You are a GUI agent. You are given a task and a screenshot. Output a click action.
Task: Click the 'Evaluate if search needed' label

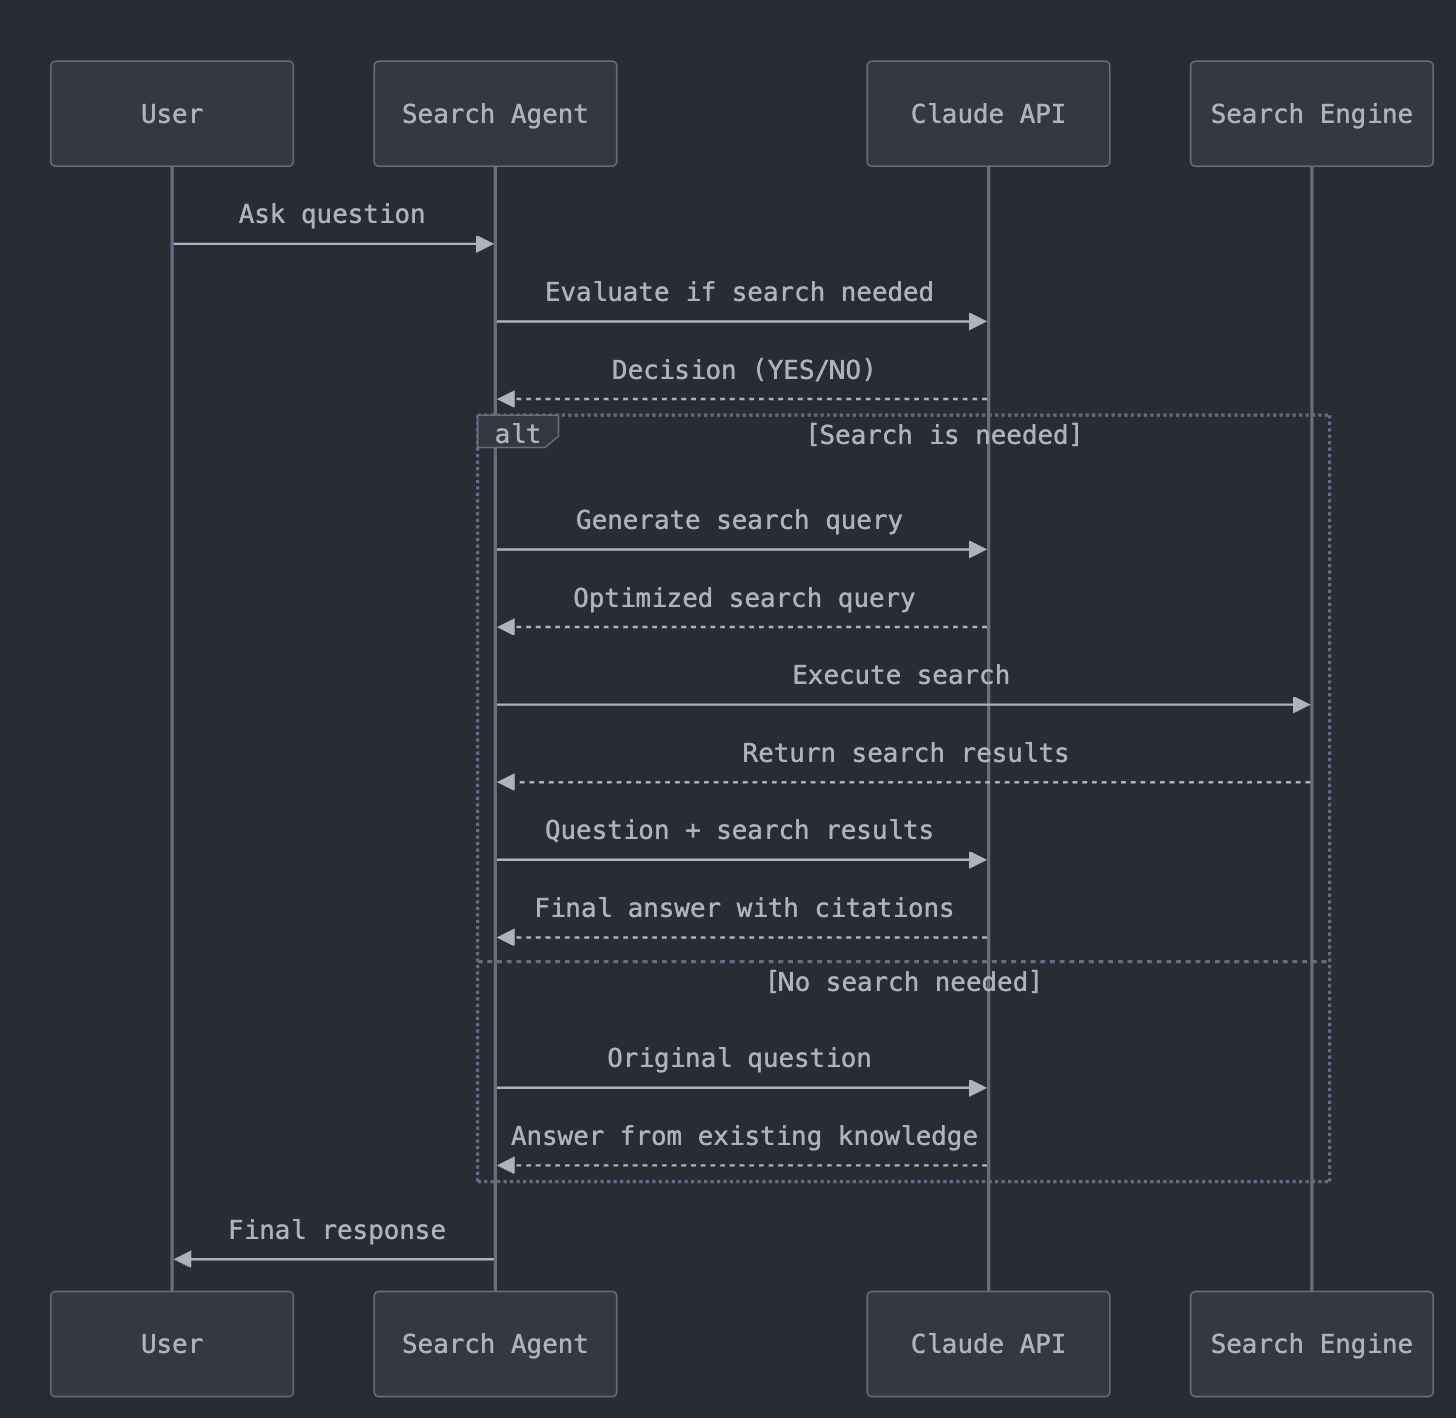[x=739, y=292]
